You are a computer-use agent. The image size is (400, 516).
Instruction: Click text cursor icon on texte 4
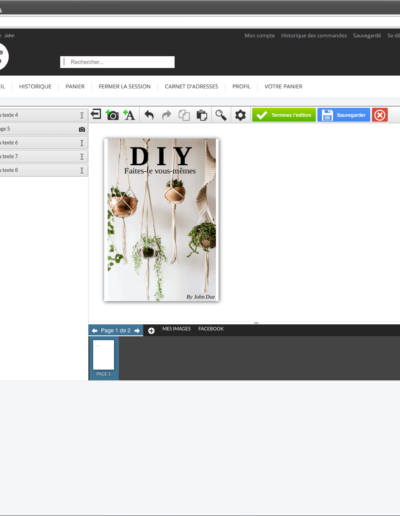click(82, 115)
